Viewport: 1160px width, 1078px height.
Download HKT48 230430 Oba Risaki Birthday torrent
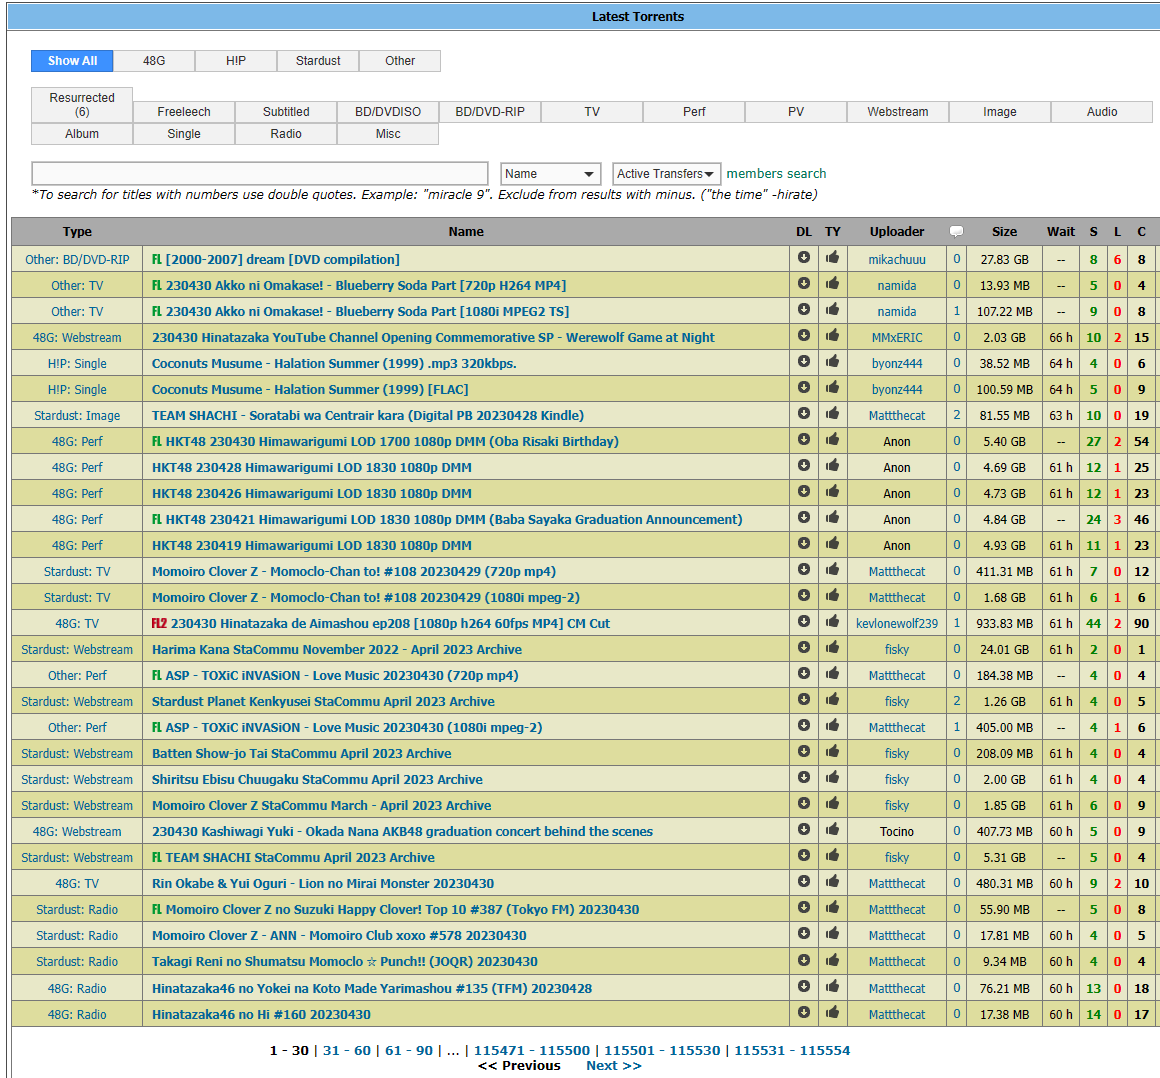pos(803,439)
